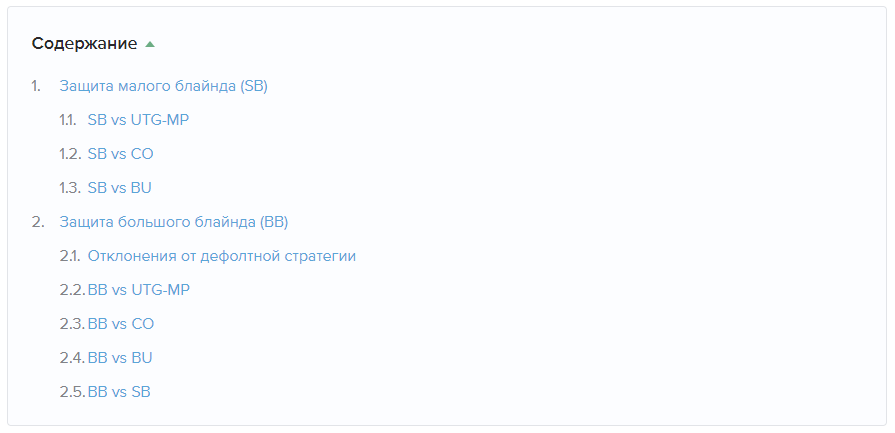Click the '2.1.' item number

pos(69,256)
